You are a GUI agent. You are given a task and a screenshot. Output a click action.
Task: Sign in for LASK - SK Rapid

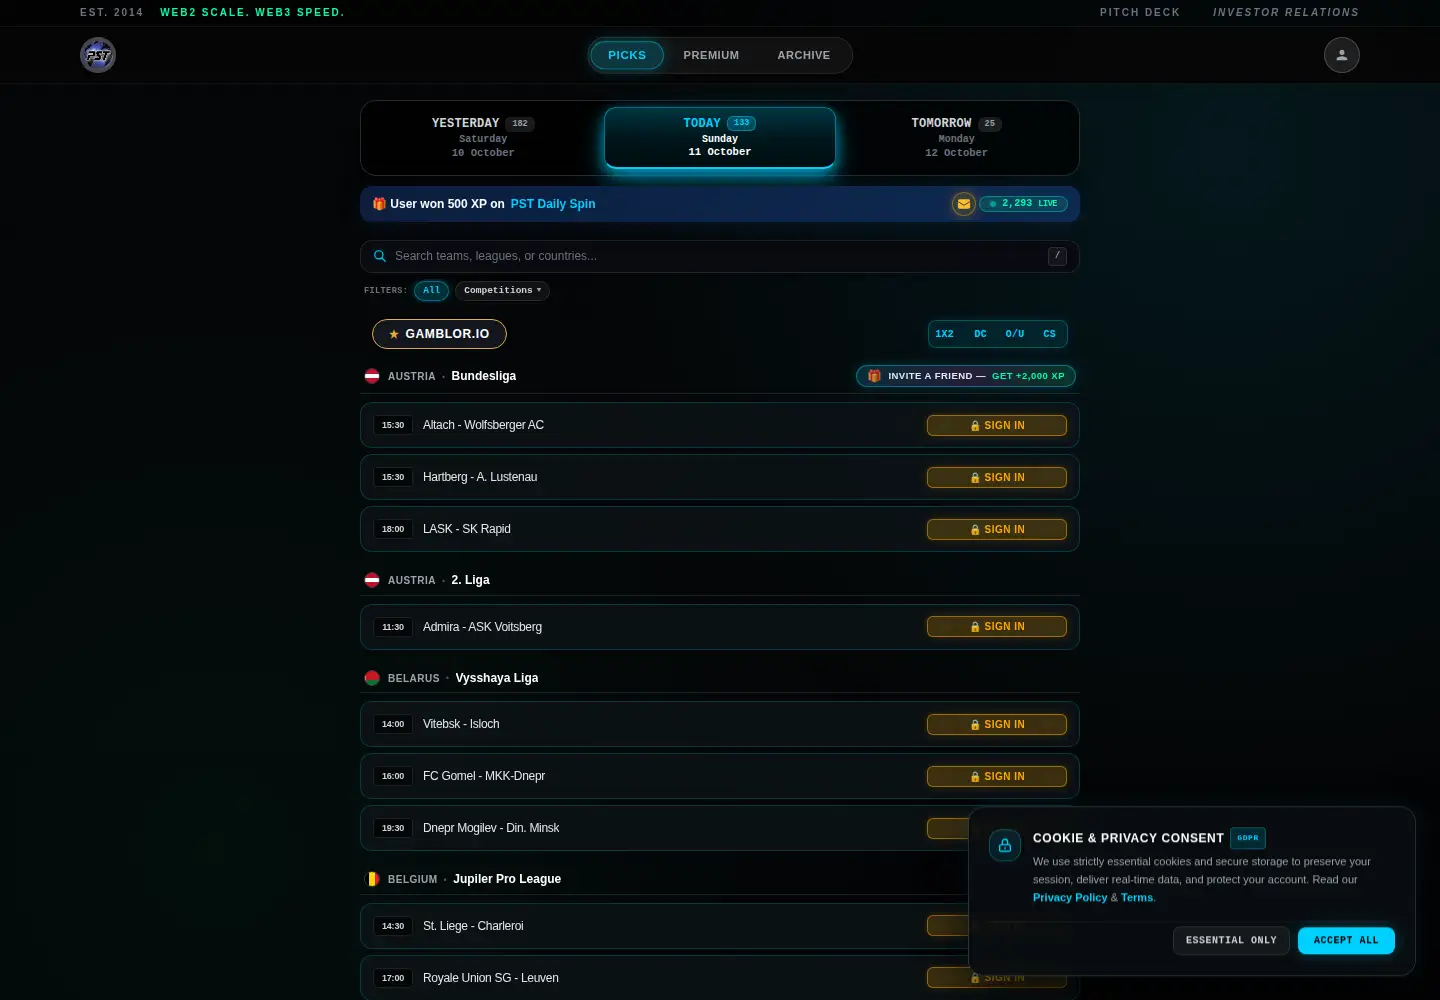coord(997,530)
